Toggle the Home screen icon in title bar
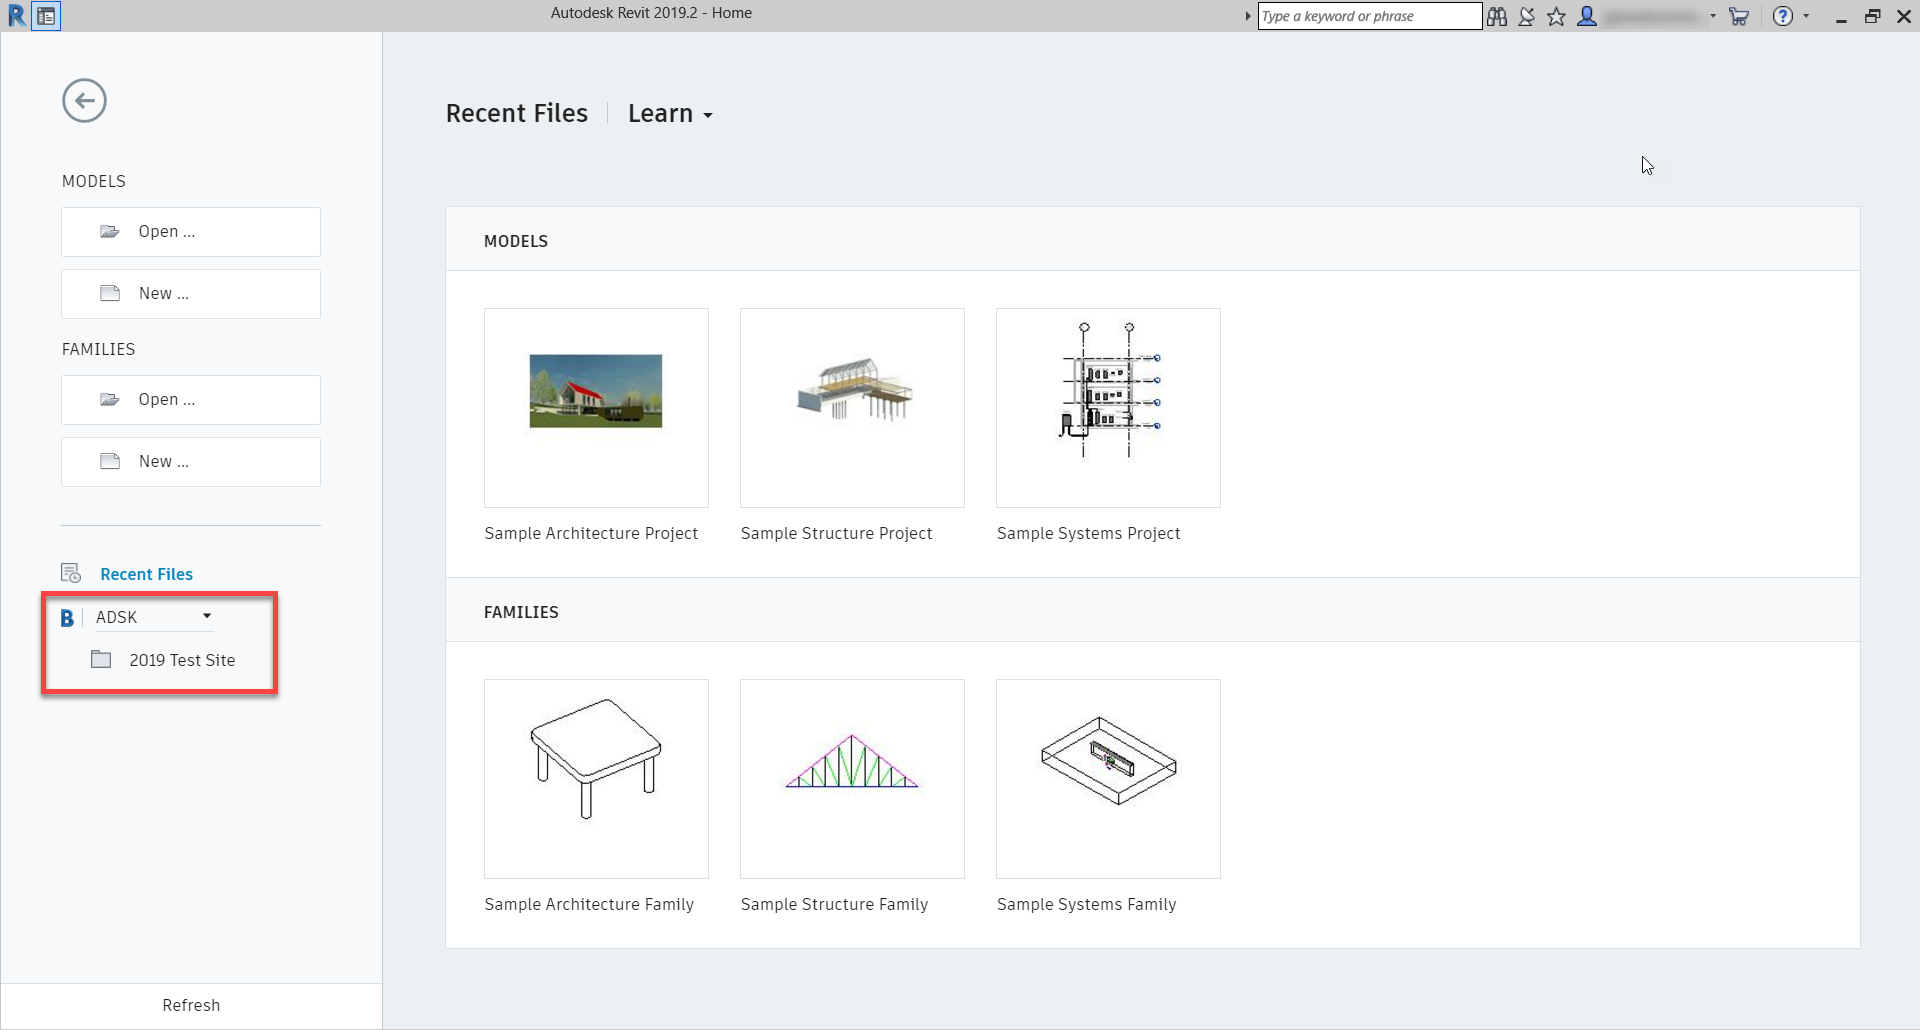 click(45, 16)
